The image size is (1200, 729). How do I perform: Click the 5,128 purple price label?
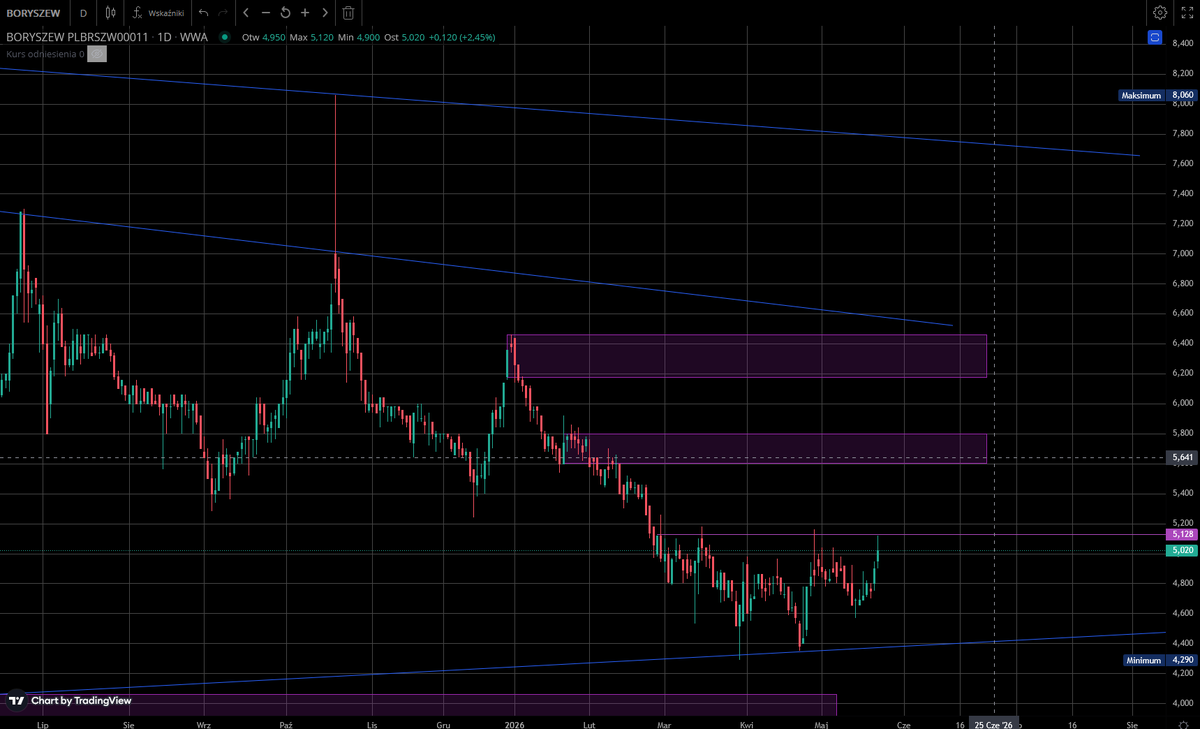[x=1182, y=535]
